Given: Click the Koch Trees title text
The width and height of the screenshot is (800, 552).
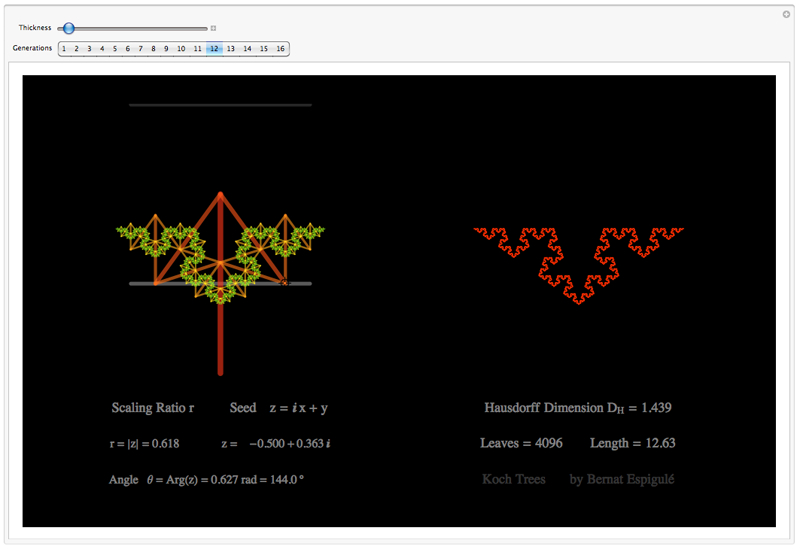Looking at the screenshot, I should (514, 479).
